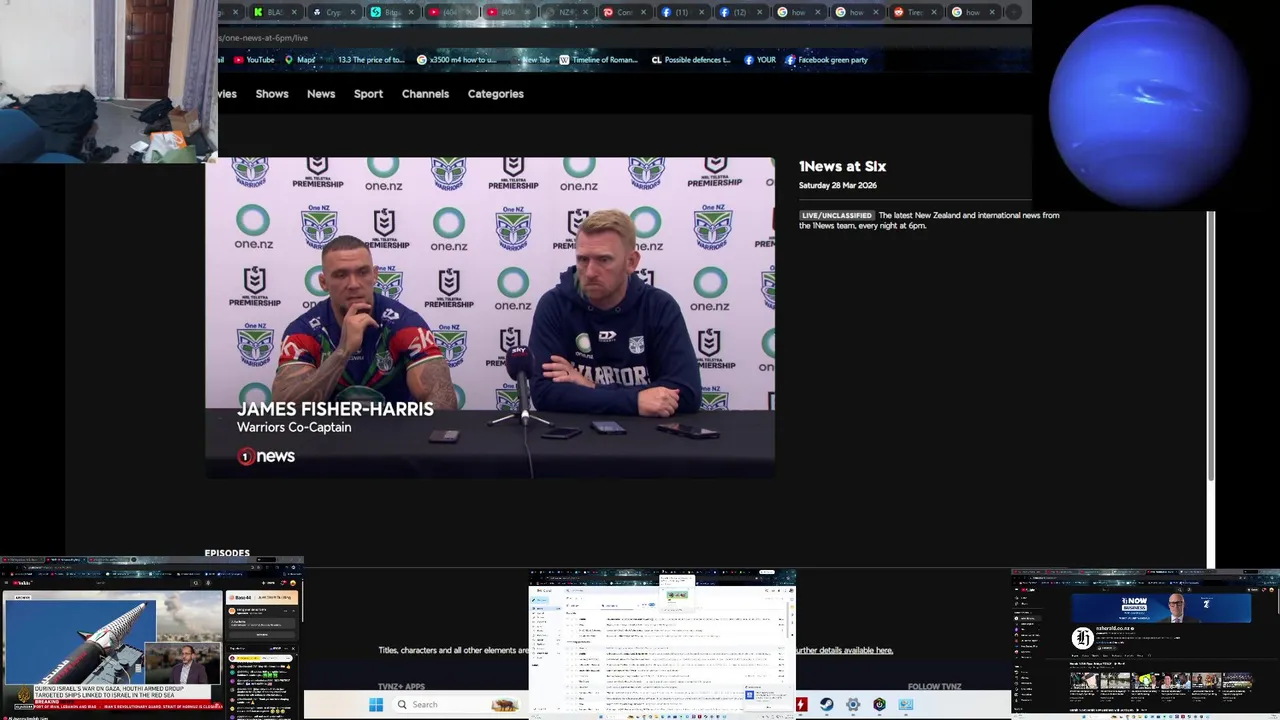The width and height of the screenshot is (1280, 720).
Task: Open the 'New Tab' bookmark
Action: pyautogui.click(x=531, y=60)
